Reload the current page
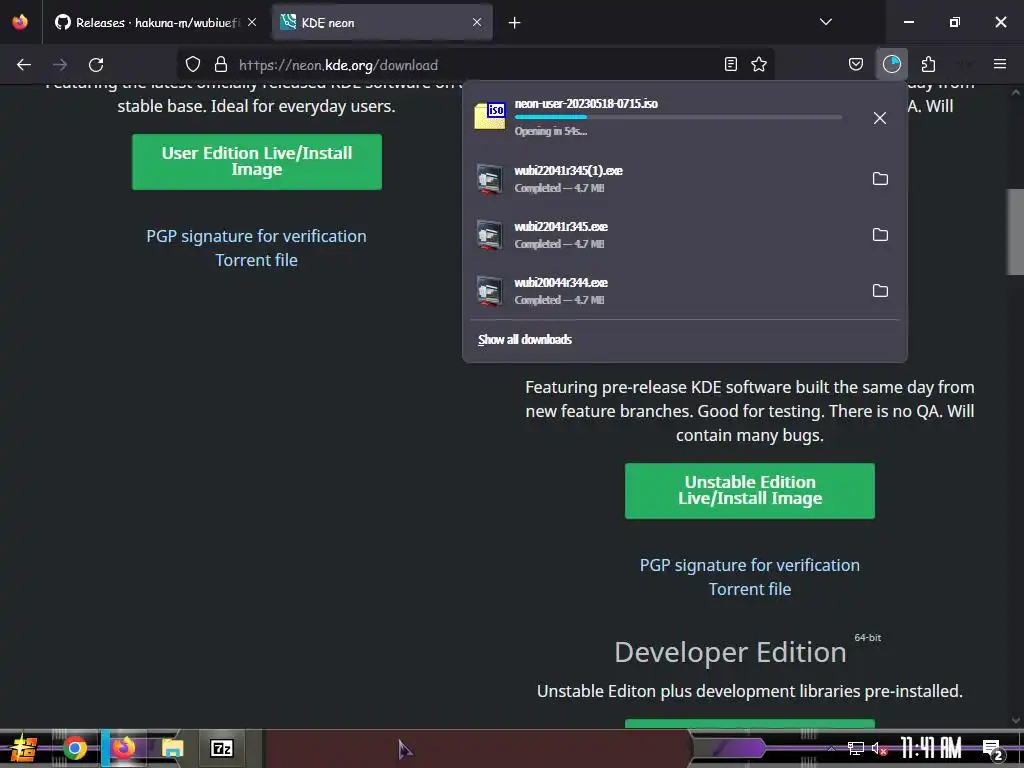1024x768 pixels. click(x=96, y=65)
